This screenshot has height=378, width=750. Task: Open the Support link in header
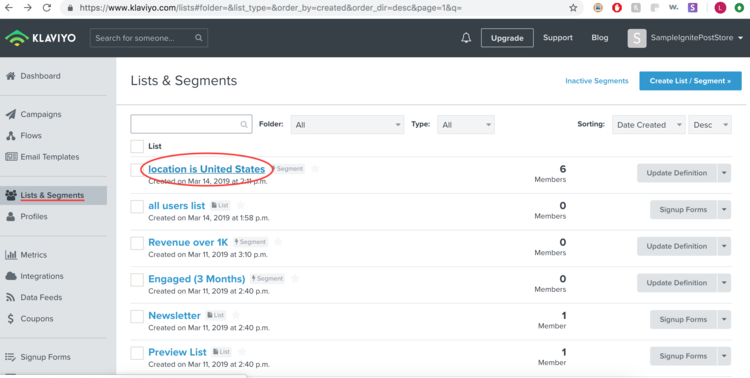click(x=558, y=38)
